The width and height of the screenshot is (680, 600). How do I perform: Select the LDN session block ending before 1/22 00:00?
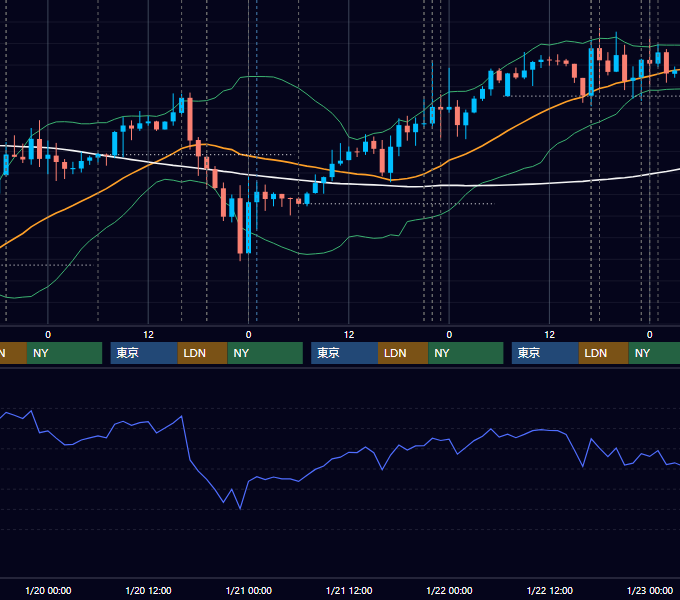point(403,353)
